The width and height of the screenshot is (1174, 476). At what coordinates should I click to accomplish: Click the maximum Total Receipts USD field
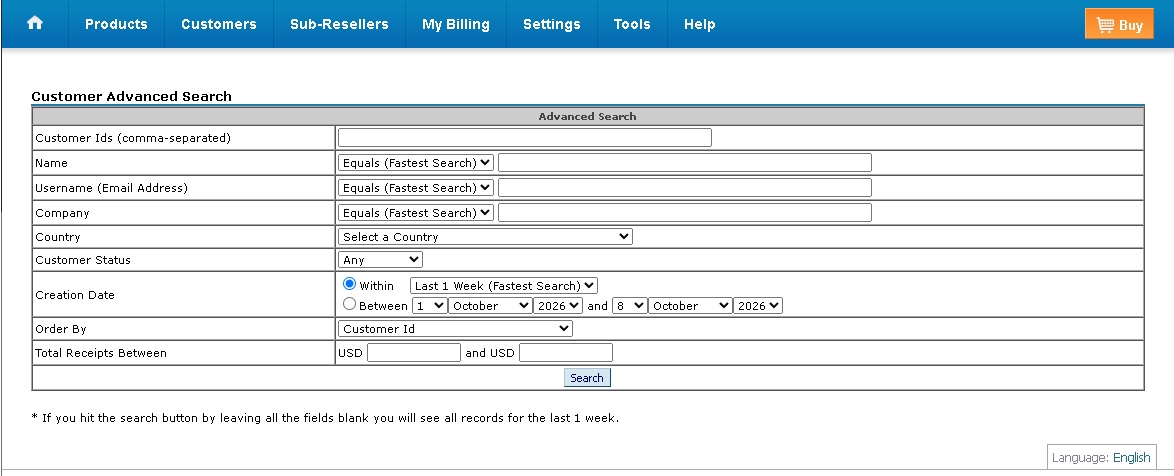click(566, 353)
